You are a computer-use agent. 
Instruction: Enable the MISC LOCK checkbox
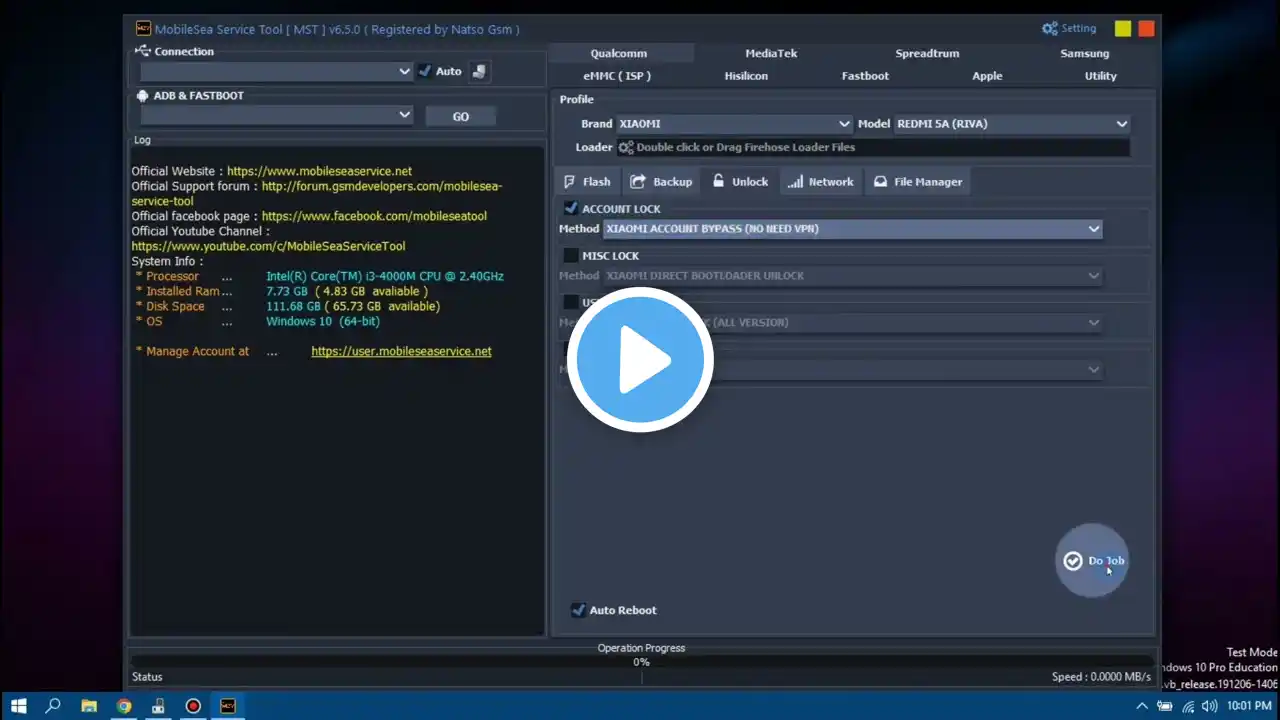(571, 256)
